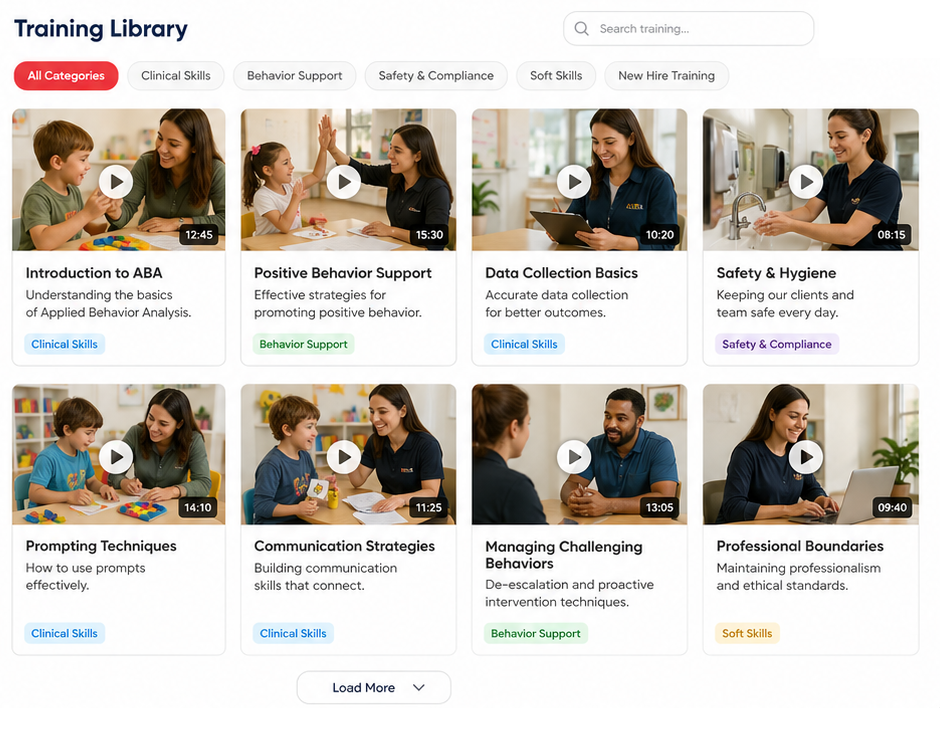Image resolution: width=940 pixels, height=732 pixels.
Task: Start the Safety & Hygiene video
Action: pos(806,181)
